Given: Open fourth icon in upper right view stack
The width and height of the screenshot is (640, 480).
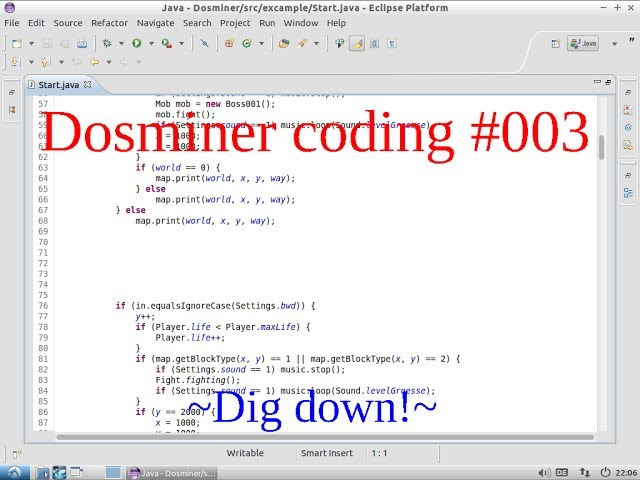Looking at the screenshot, I should (x=628, y=145).
